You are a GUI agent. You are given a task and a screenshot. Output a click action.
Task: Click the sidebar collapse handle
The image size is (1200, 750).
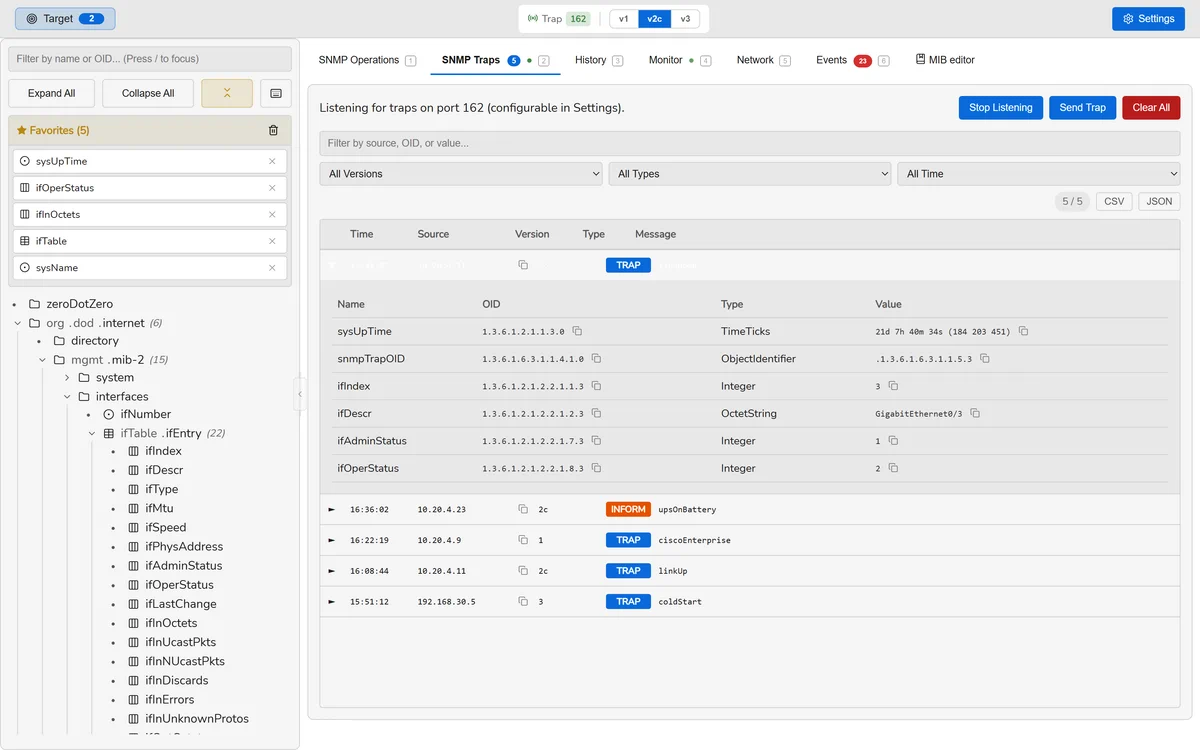tap(300, 394)
